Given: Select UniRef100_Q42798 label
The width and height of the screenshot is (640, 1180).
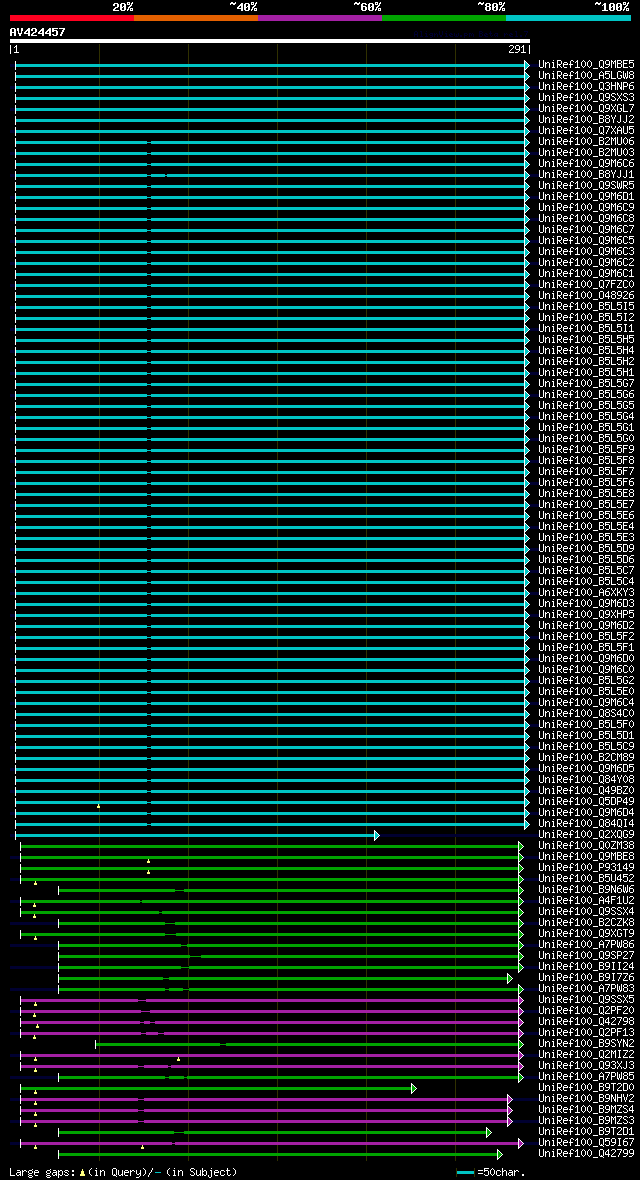Looking at the screenshot, I should tap(587, 1020).
